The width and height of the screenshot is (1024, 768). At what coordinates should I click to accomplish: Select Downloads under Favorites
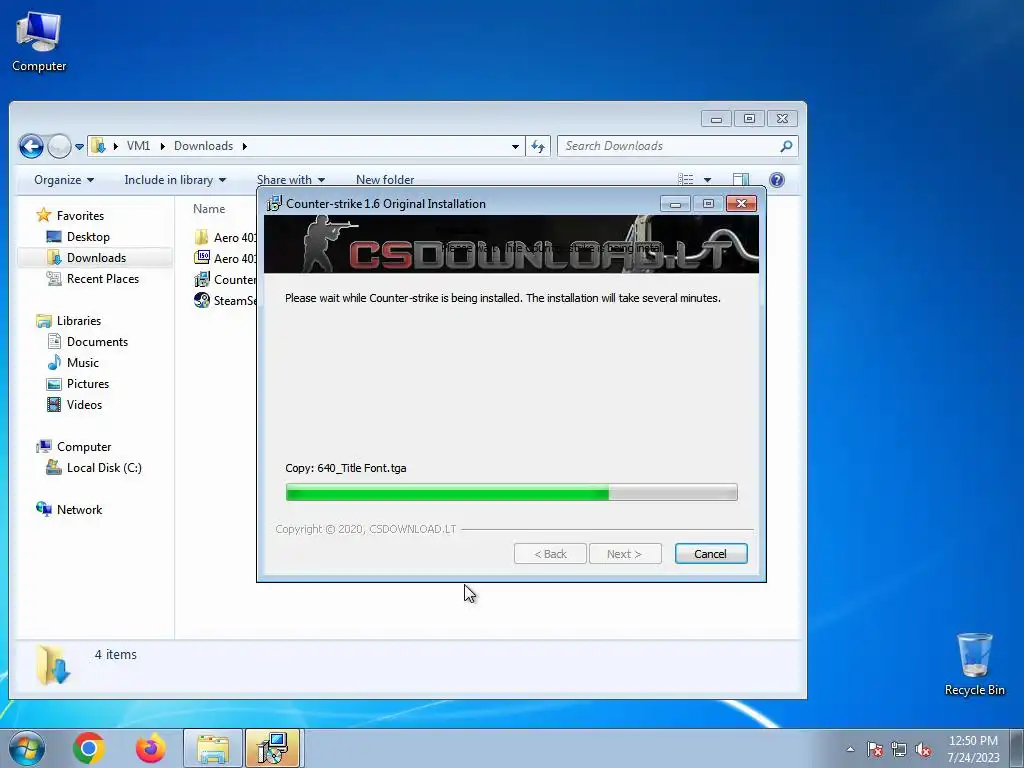[95, 257]
